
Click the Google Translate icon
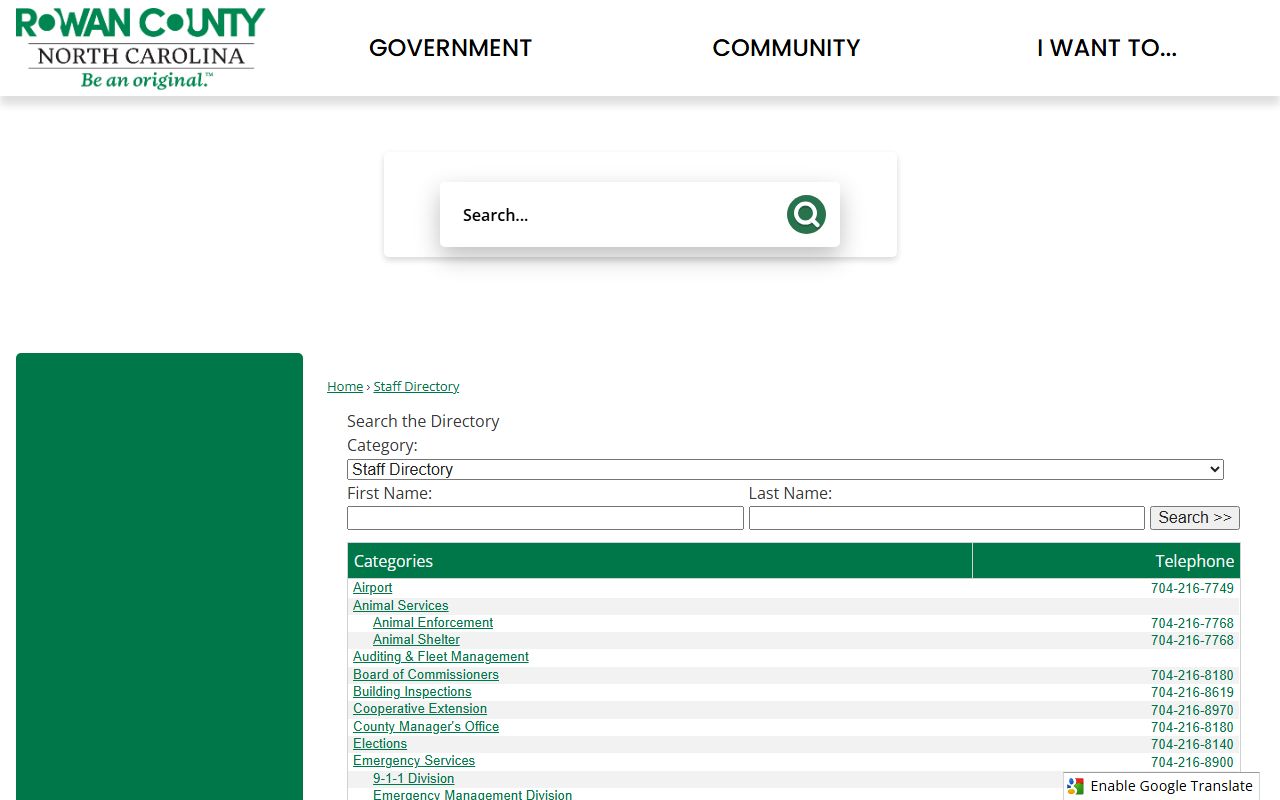(1075, 786)
